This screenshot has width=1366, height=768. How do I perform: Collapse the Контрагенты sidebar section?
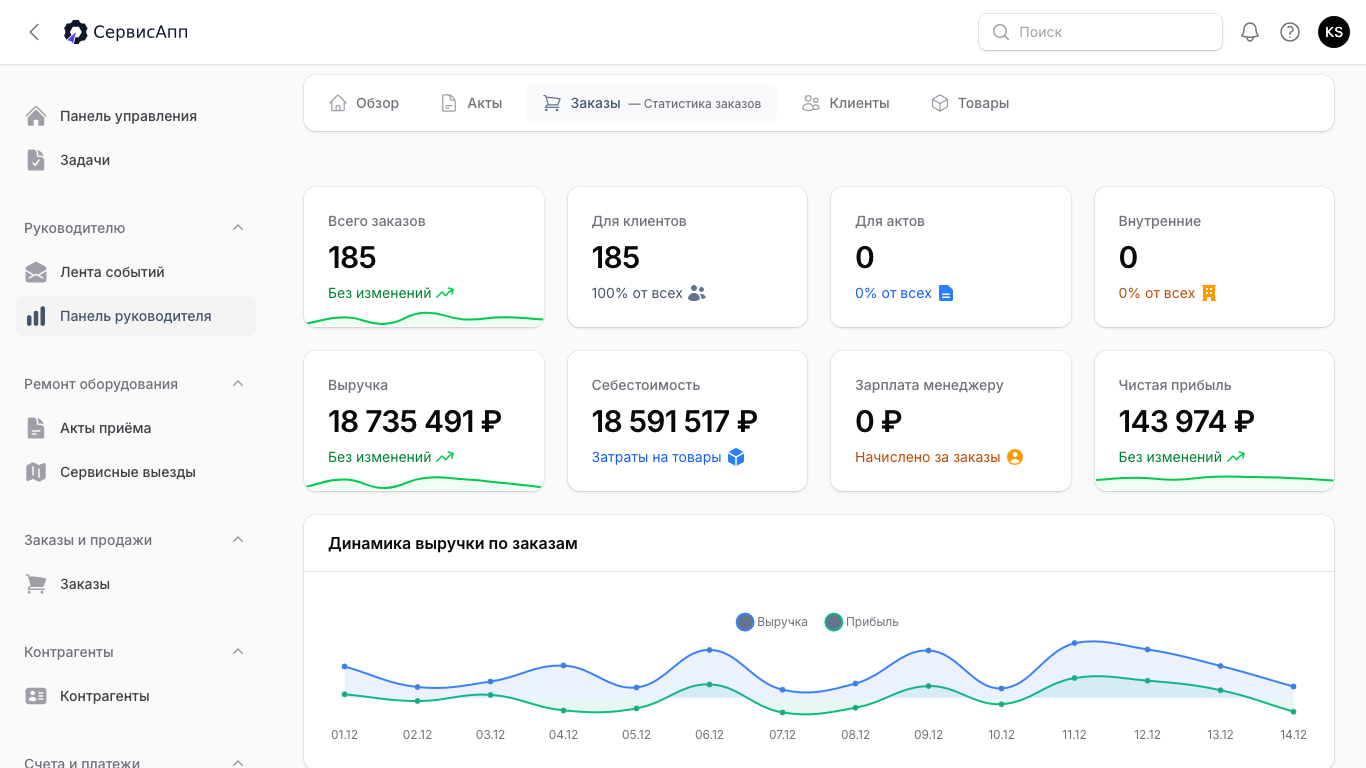pos(238,652)
